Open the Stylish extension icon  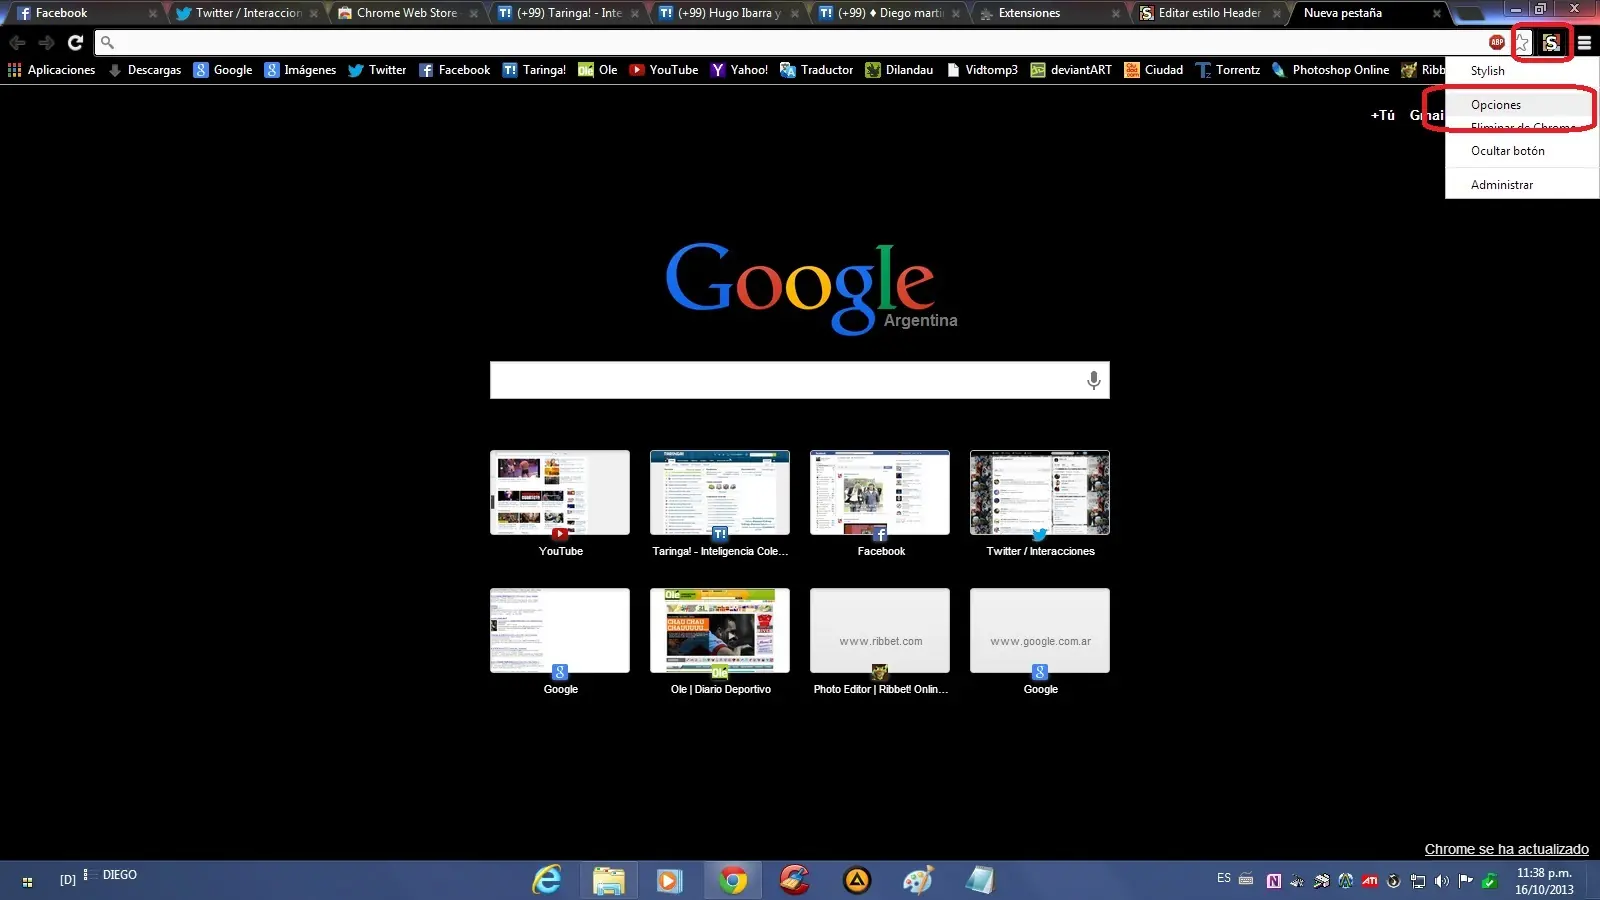coord(1551,43)
